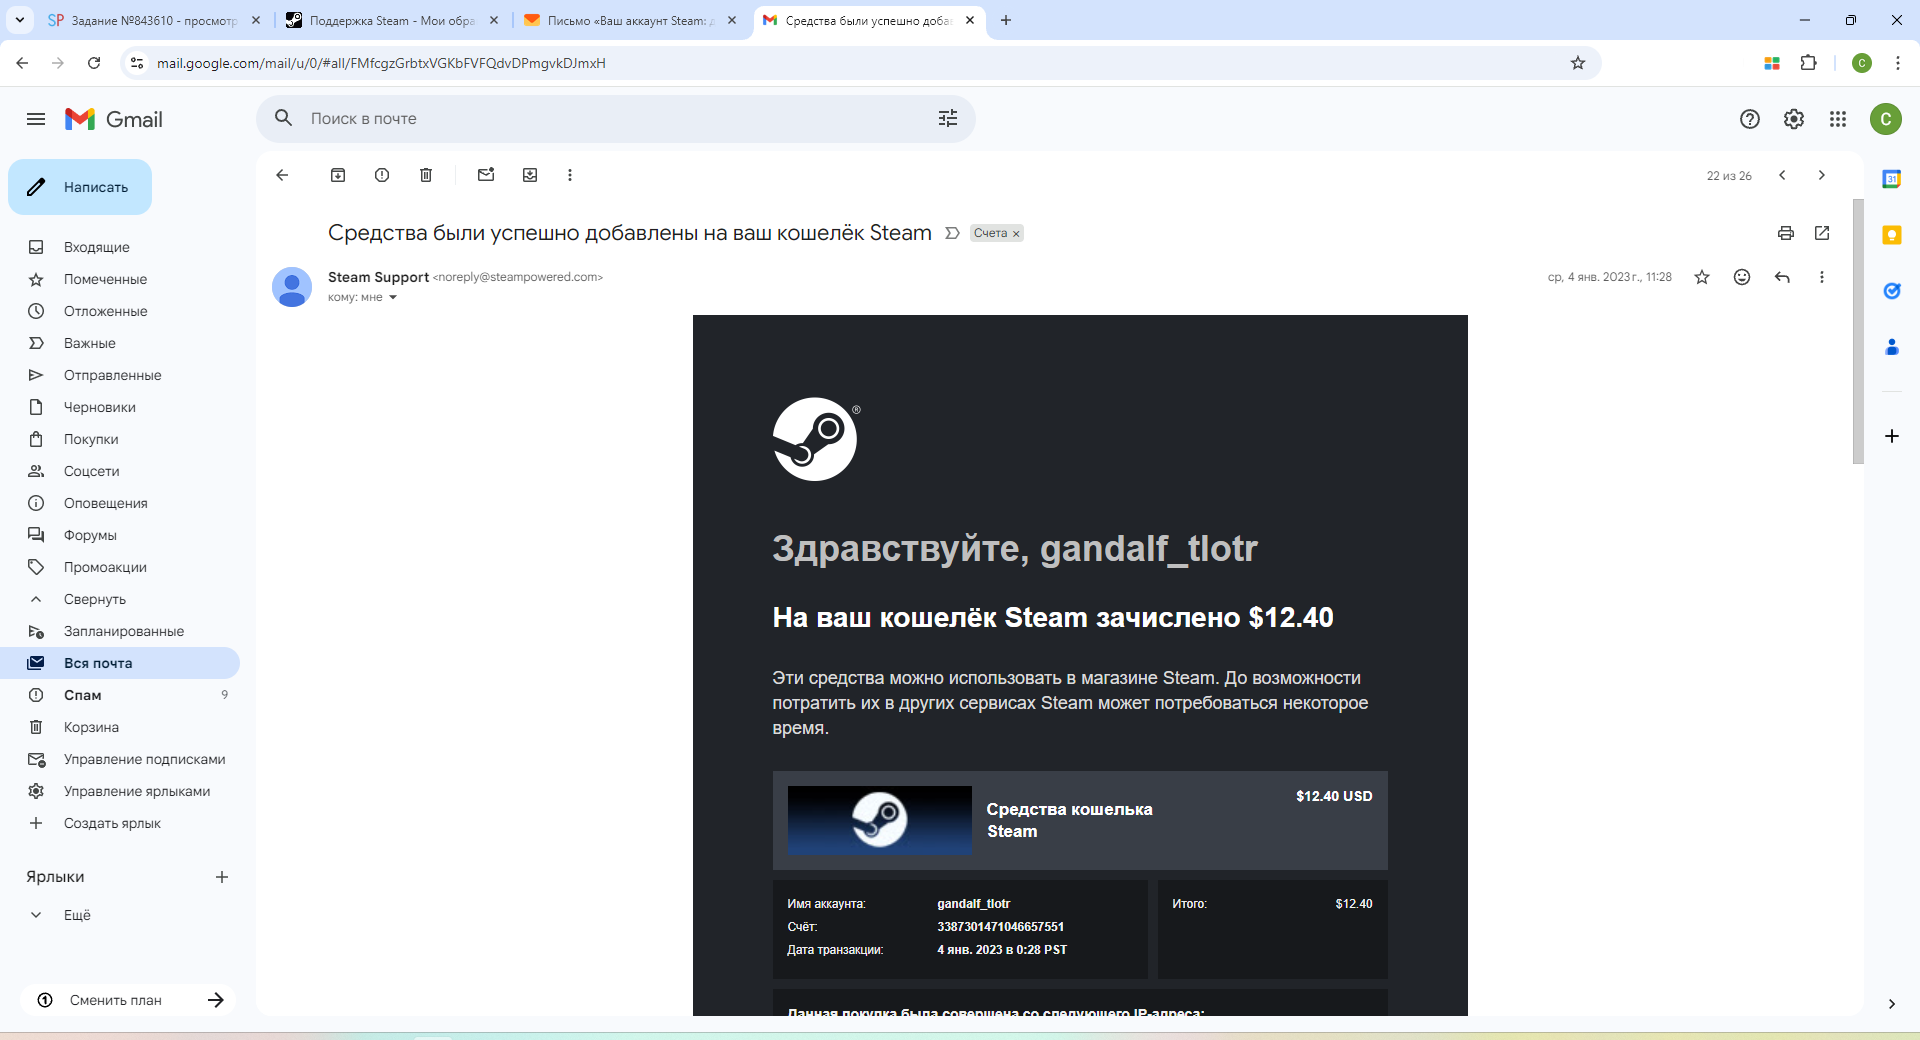Switch to Письмо «Ваш аккаунт Steam» tab
Screen dimensions: 1920x1040
pos(631,20)
